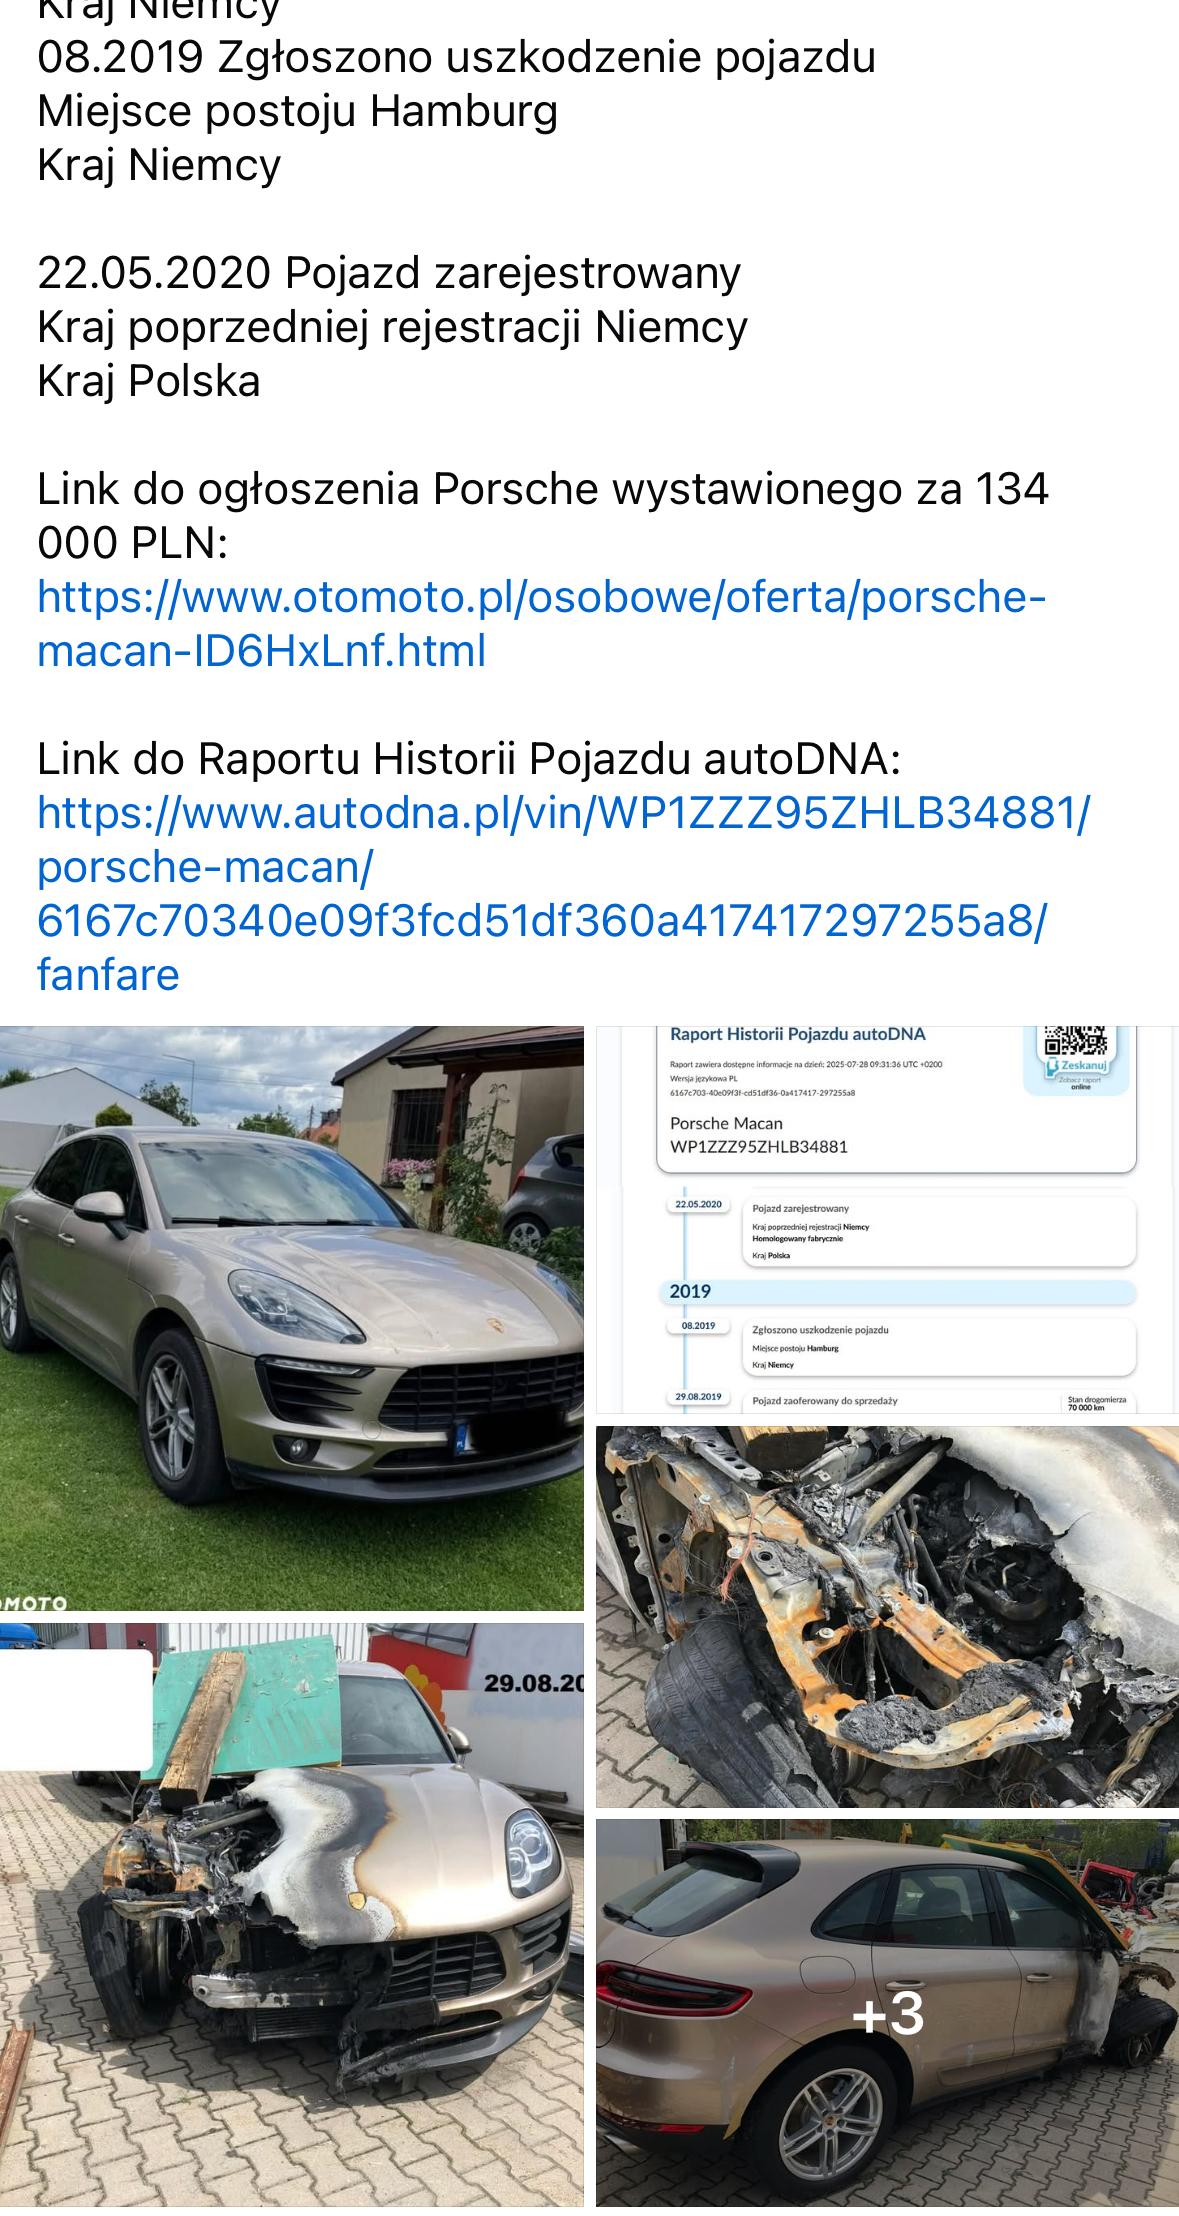Tap the +3 overlay to see more photos
Screen dimensions: 1179x2216
pyautogui.click(x=887, y=2012)
